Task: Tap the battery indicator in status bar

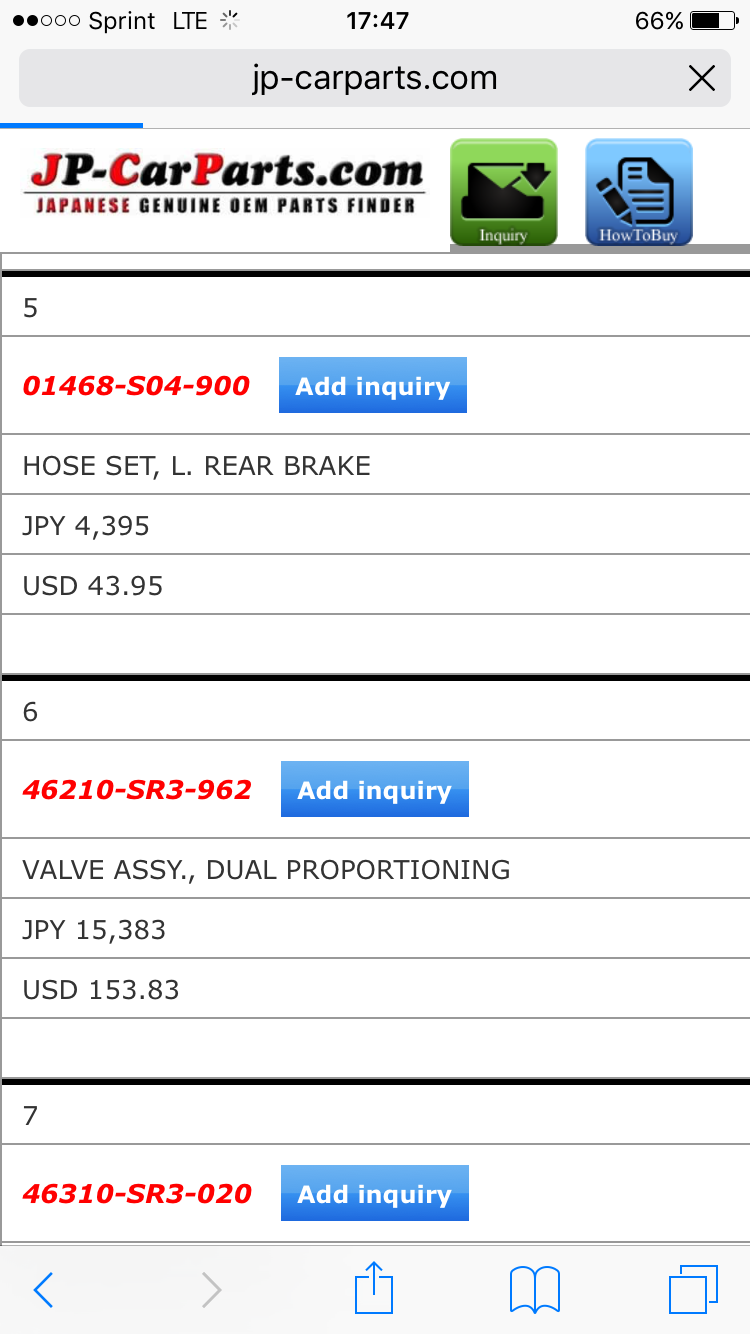Action: point(713,21)
